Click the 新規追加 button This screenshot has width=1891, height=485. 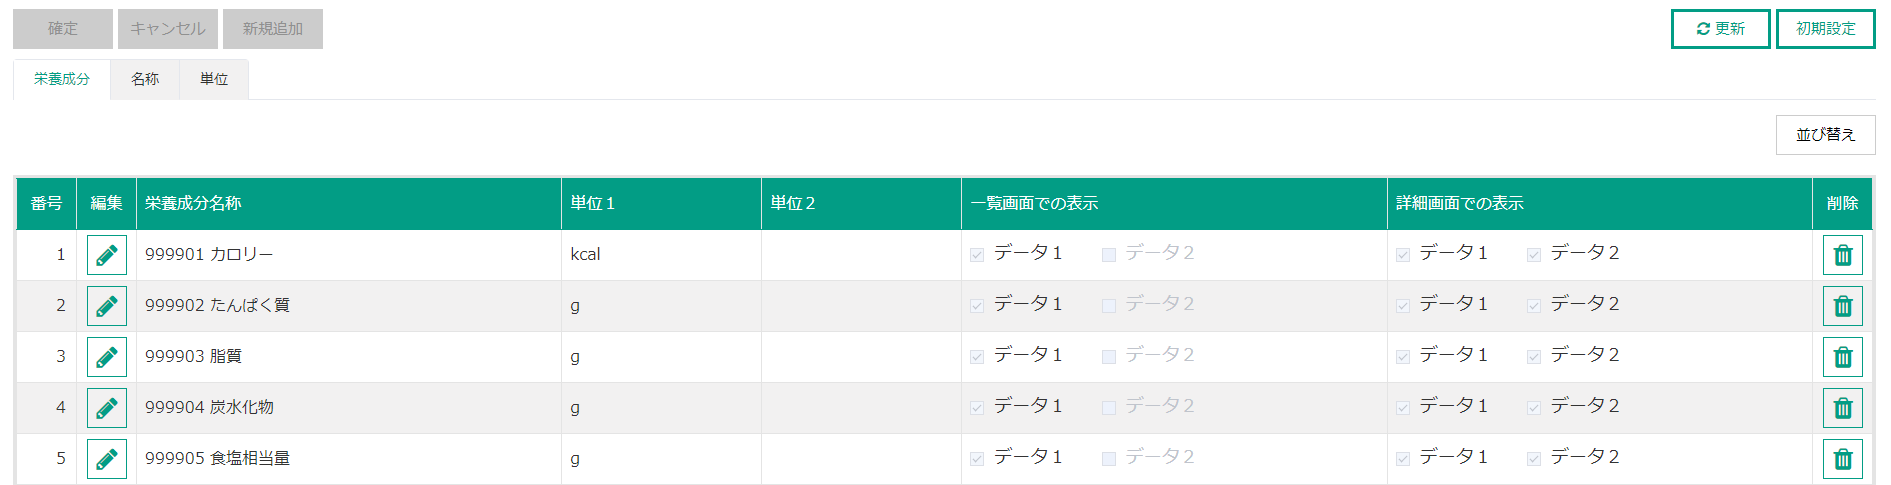point(272,29)
